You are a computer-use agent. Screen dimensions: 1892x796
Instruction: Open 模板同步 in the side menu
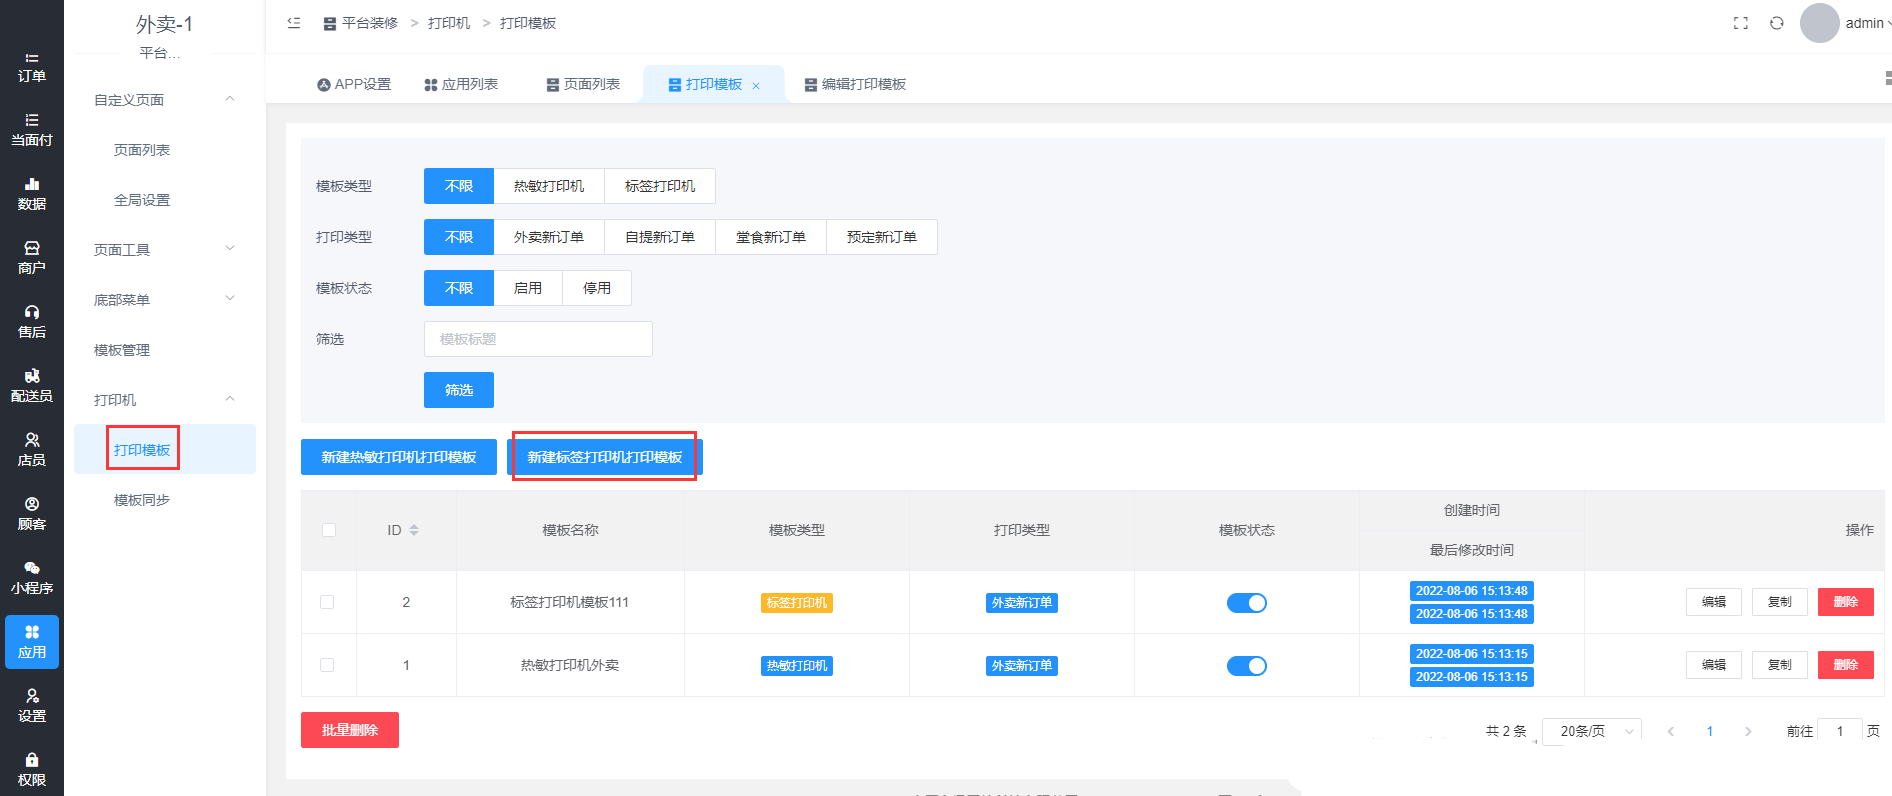(x=142, y=500)
